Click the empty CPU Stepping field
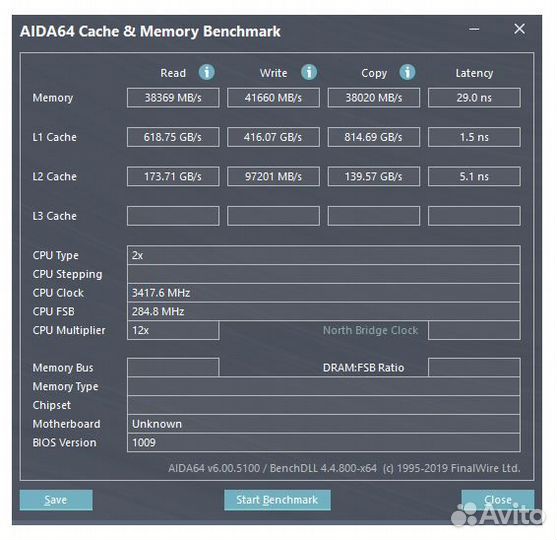Viewport: 557px width, 540px height. click(x=324, y=274)
